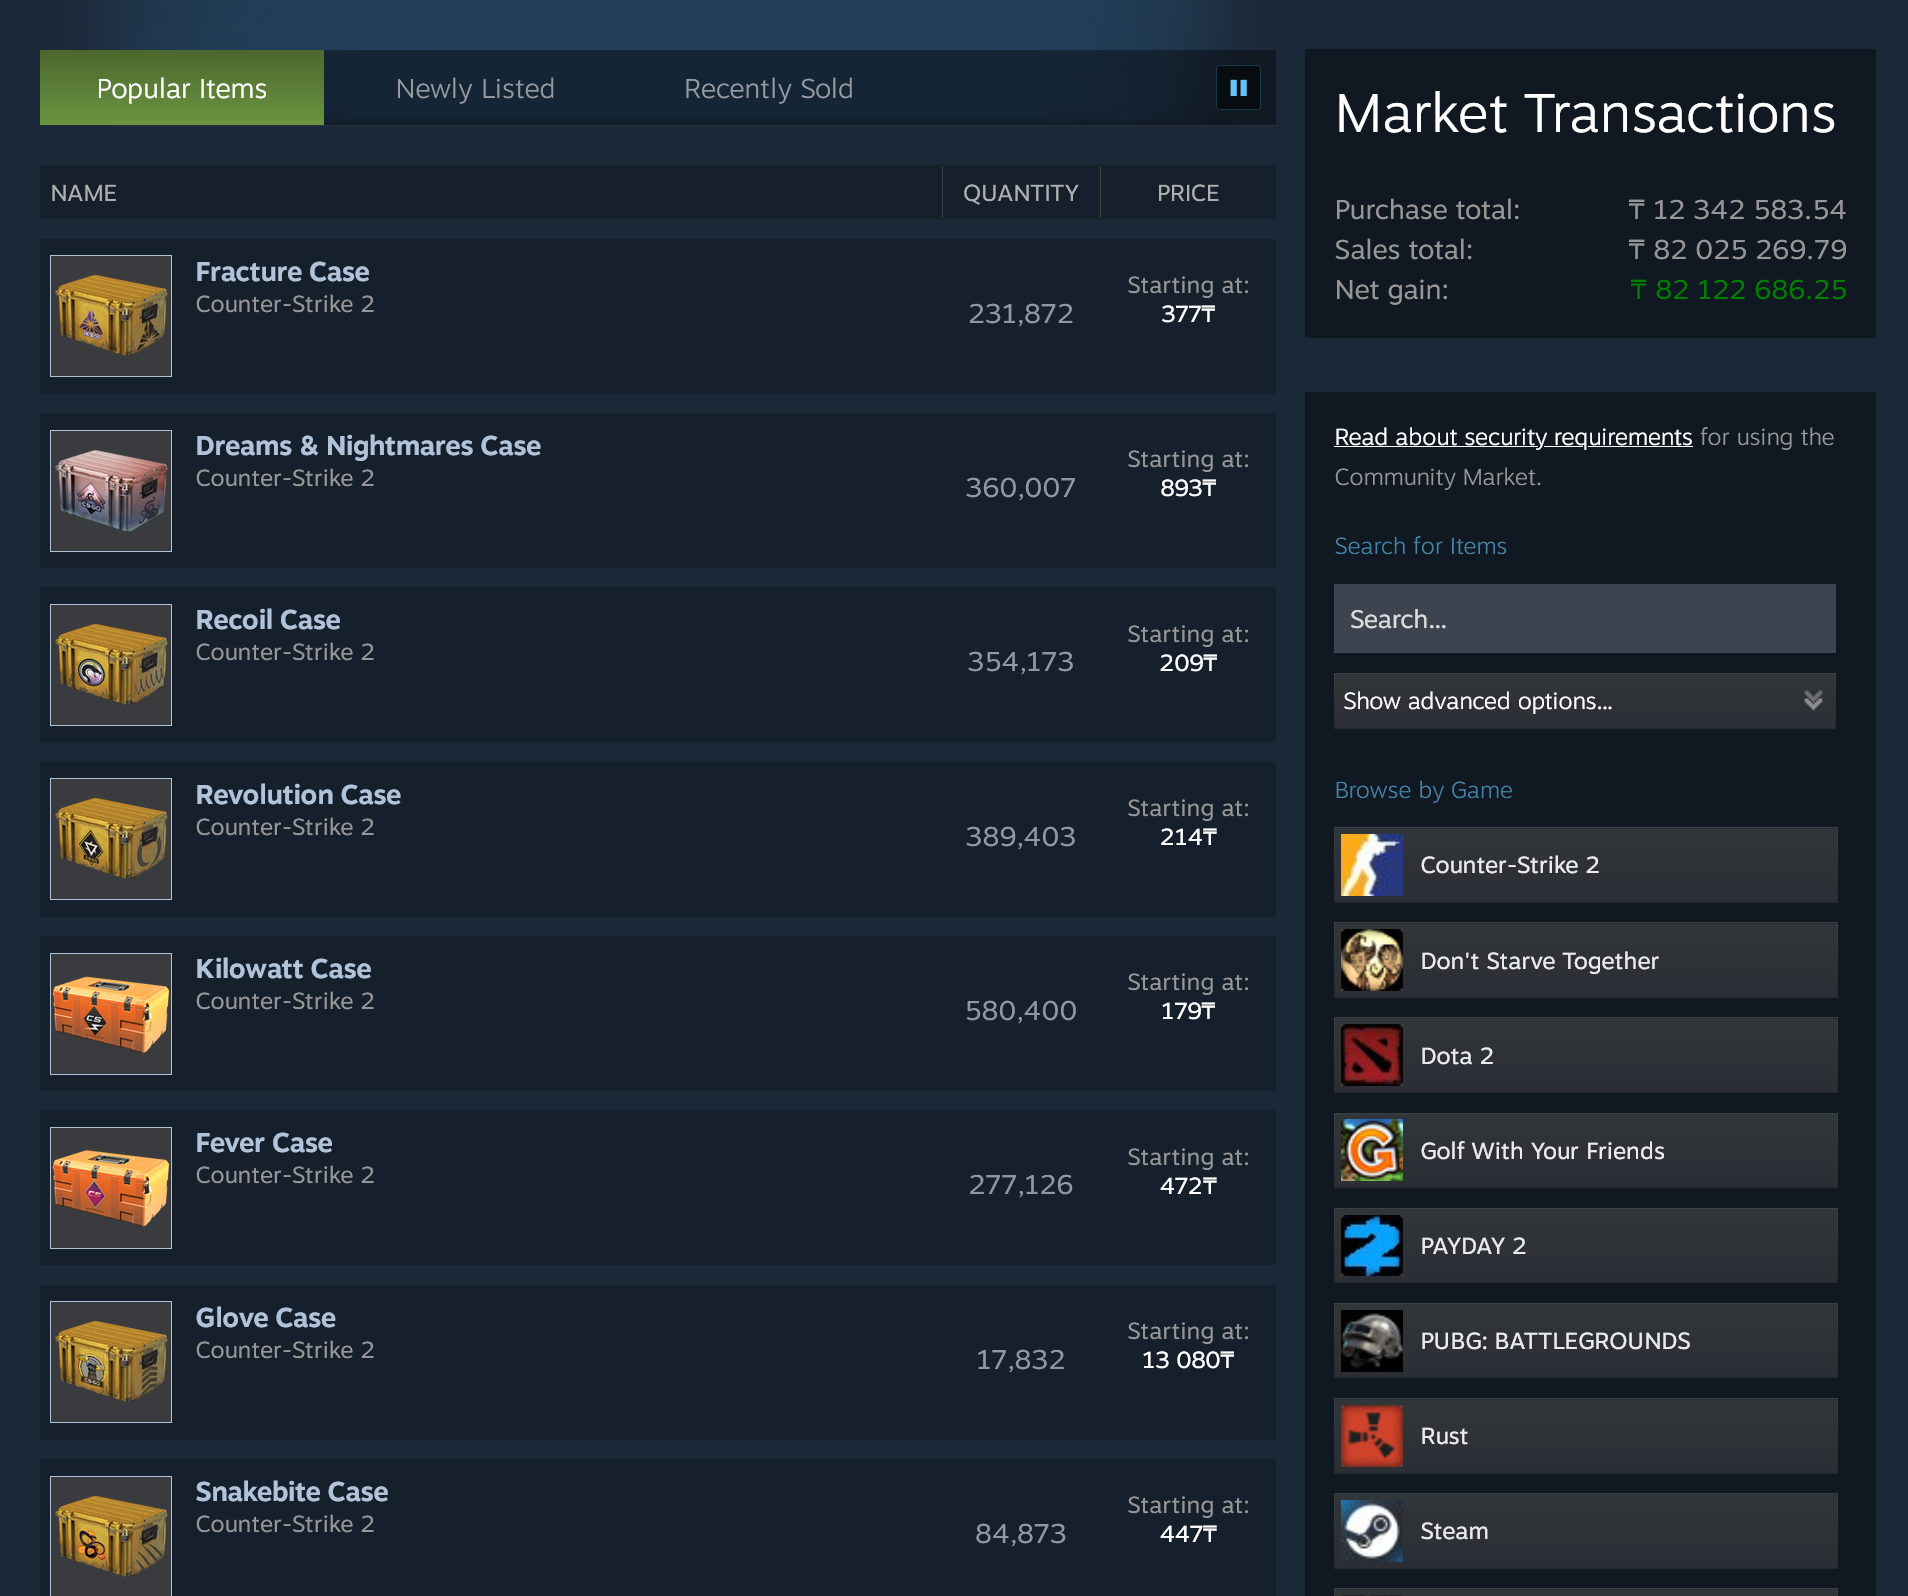
Task: Focus the Search items input field
Action: [1585, 619]
